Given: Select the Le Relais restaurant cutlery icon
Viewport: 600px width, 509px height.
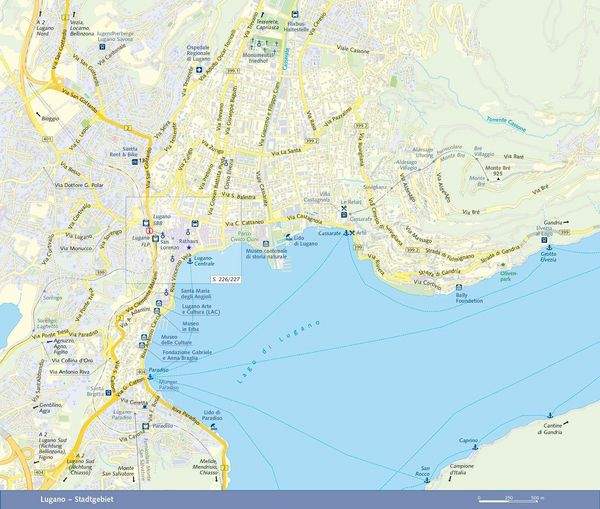Looking at the screenshot, I should 344,209.
